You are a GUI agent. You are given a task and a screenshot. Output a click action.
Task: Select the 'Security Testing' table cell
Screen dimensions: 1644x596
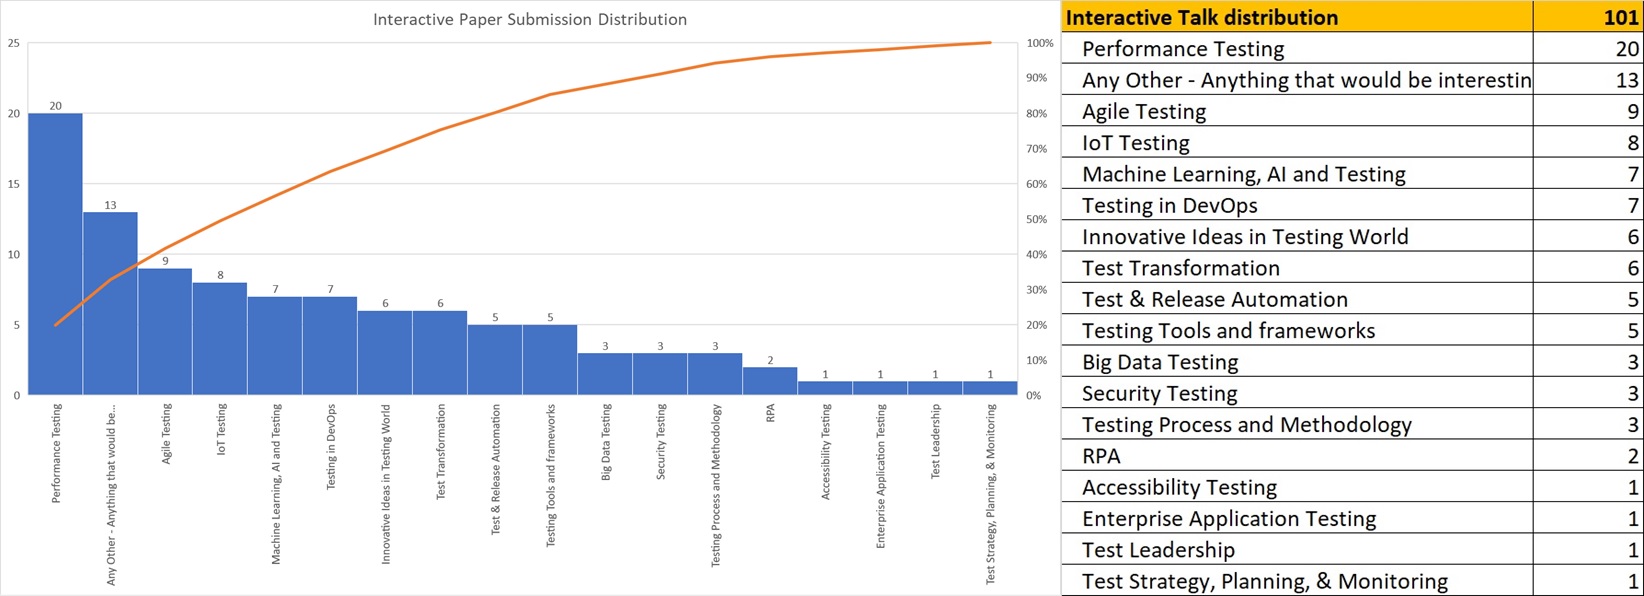click(x=1159, y=393)
